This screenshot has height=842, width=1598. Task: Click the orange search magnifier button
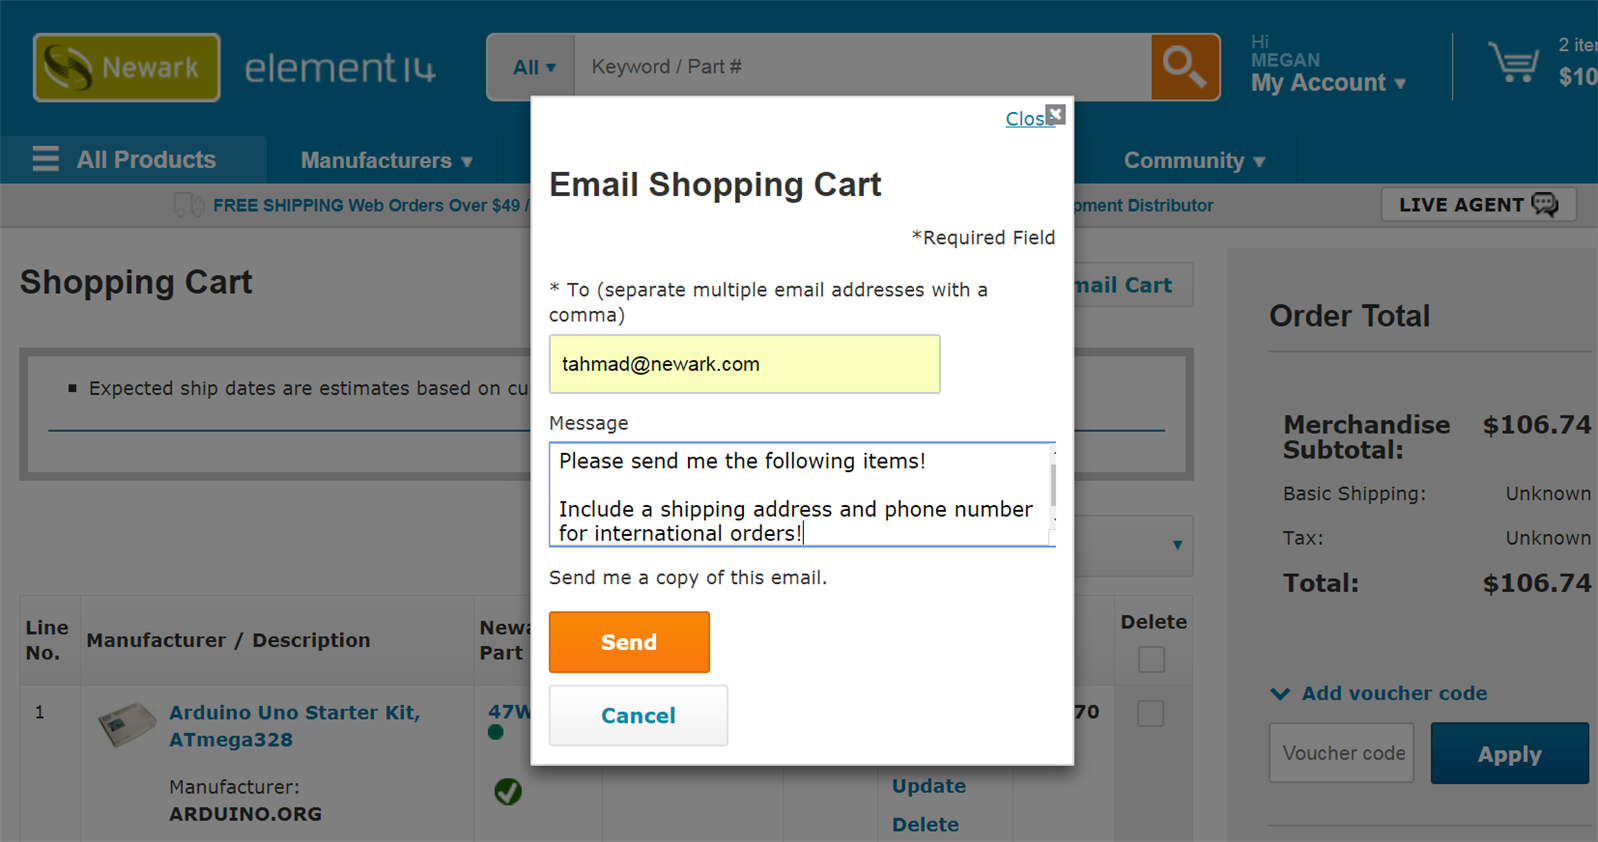[x=1185, y=67]
